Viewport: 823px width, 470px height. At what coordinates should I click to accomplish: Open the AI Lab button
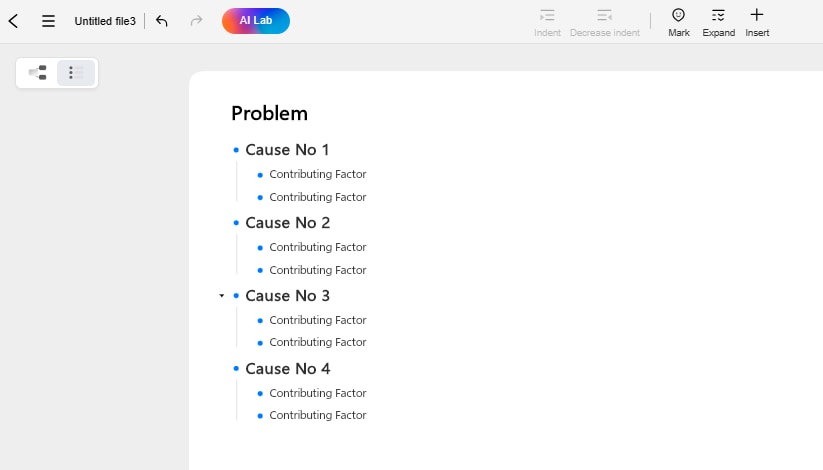coord(256,21)
